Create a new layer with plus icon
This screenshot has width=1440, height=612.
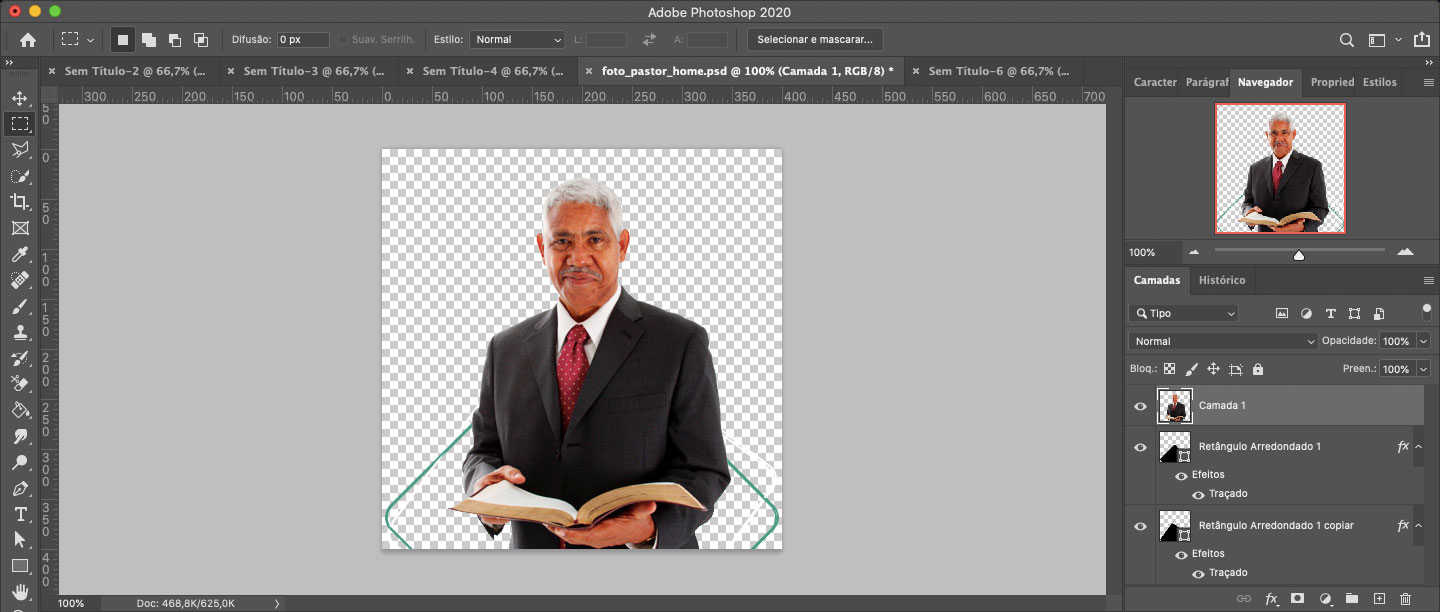(x=1379, y=598)
